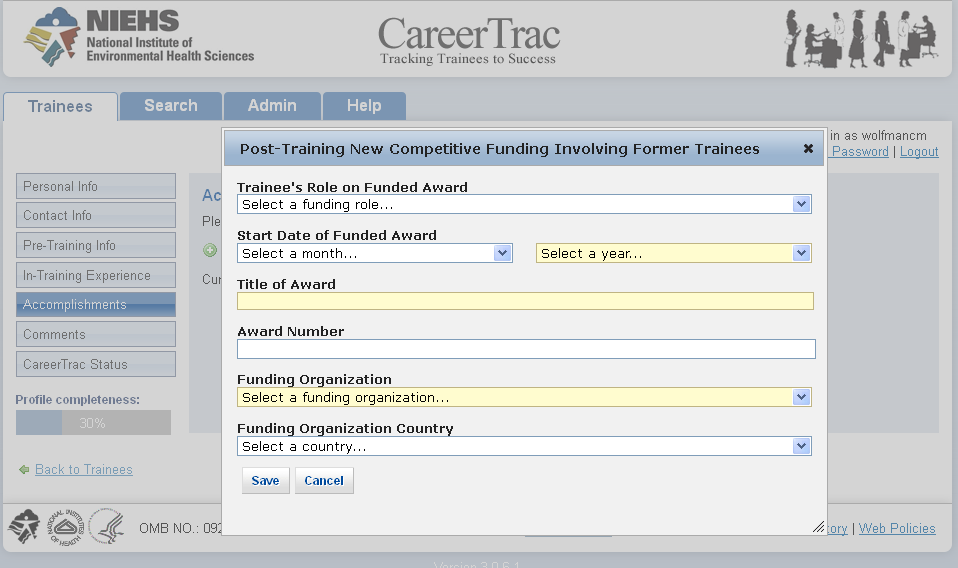Open the Admin tab
Image resolution: width=958 pixels, height=568 pixels.
coord(272,106)
